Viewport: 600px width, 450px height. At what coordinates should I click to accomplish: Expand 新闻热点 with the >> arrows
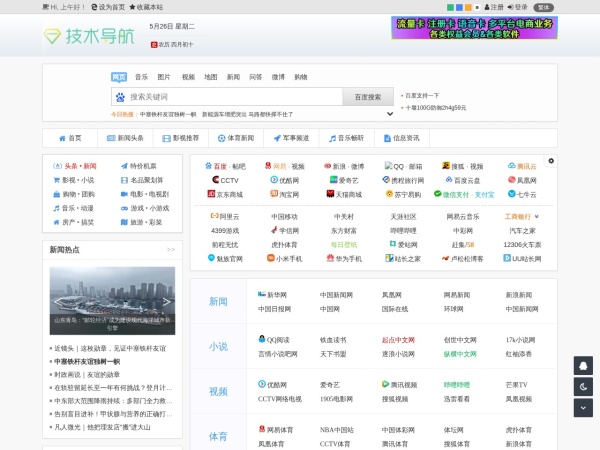pos(171,249)
